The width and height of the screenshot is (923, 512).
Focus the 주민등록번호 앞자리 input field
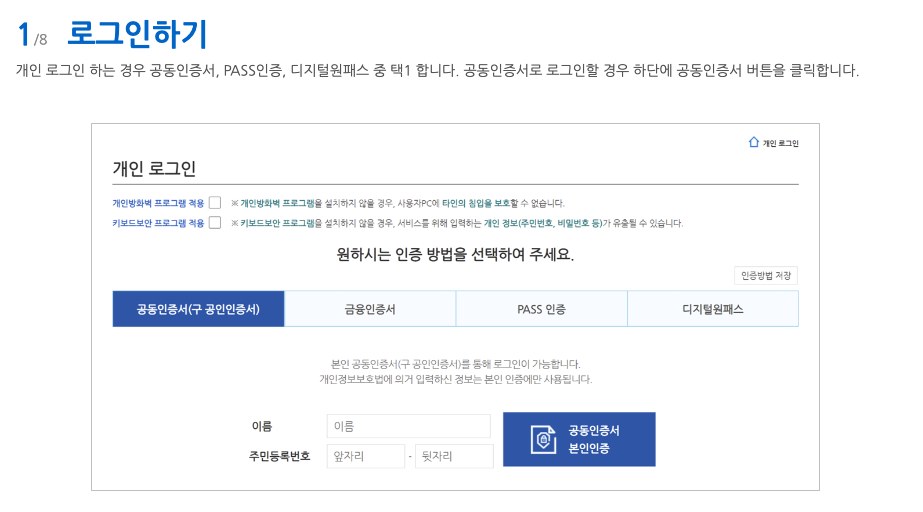(366, 456)
